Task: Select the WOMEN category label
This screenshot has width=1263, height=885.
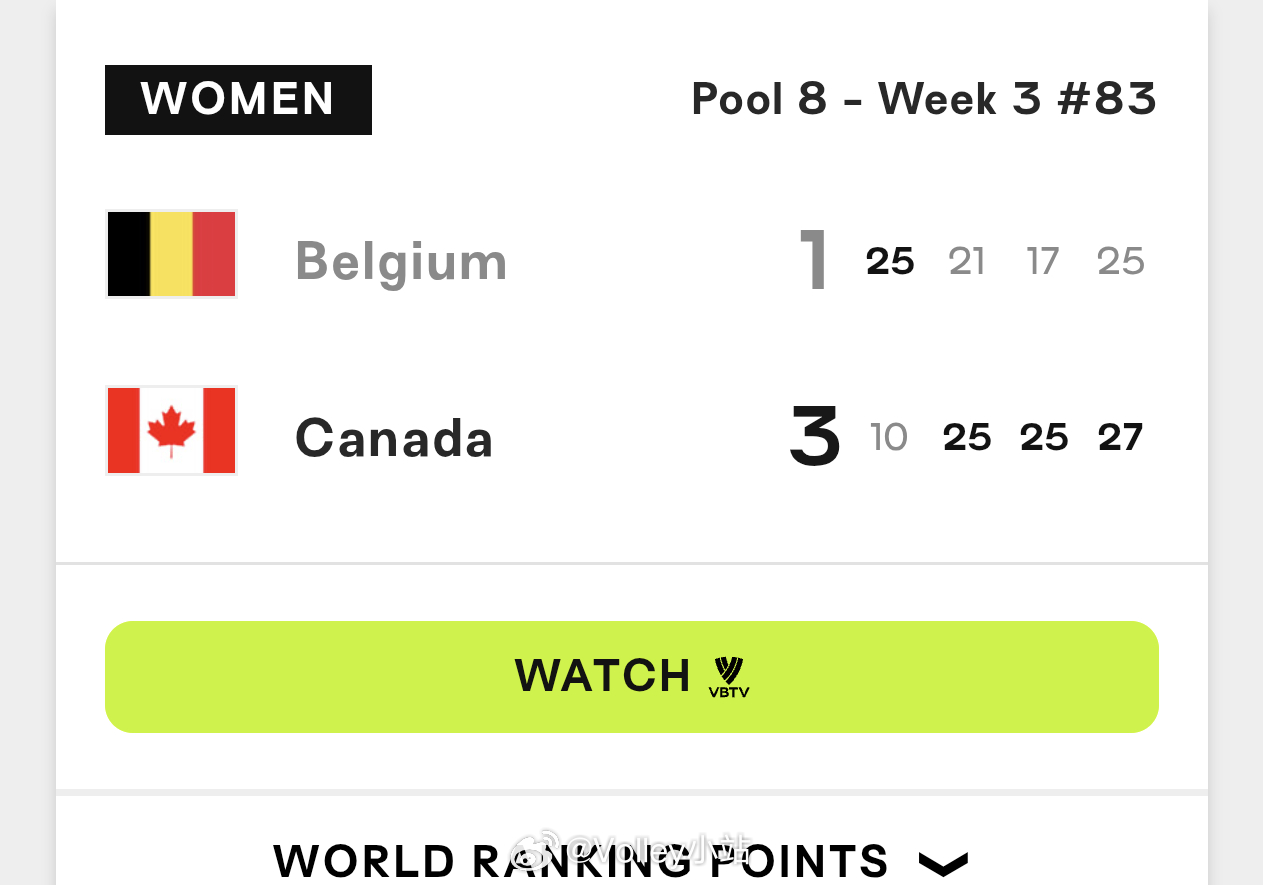Action: 238,100
